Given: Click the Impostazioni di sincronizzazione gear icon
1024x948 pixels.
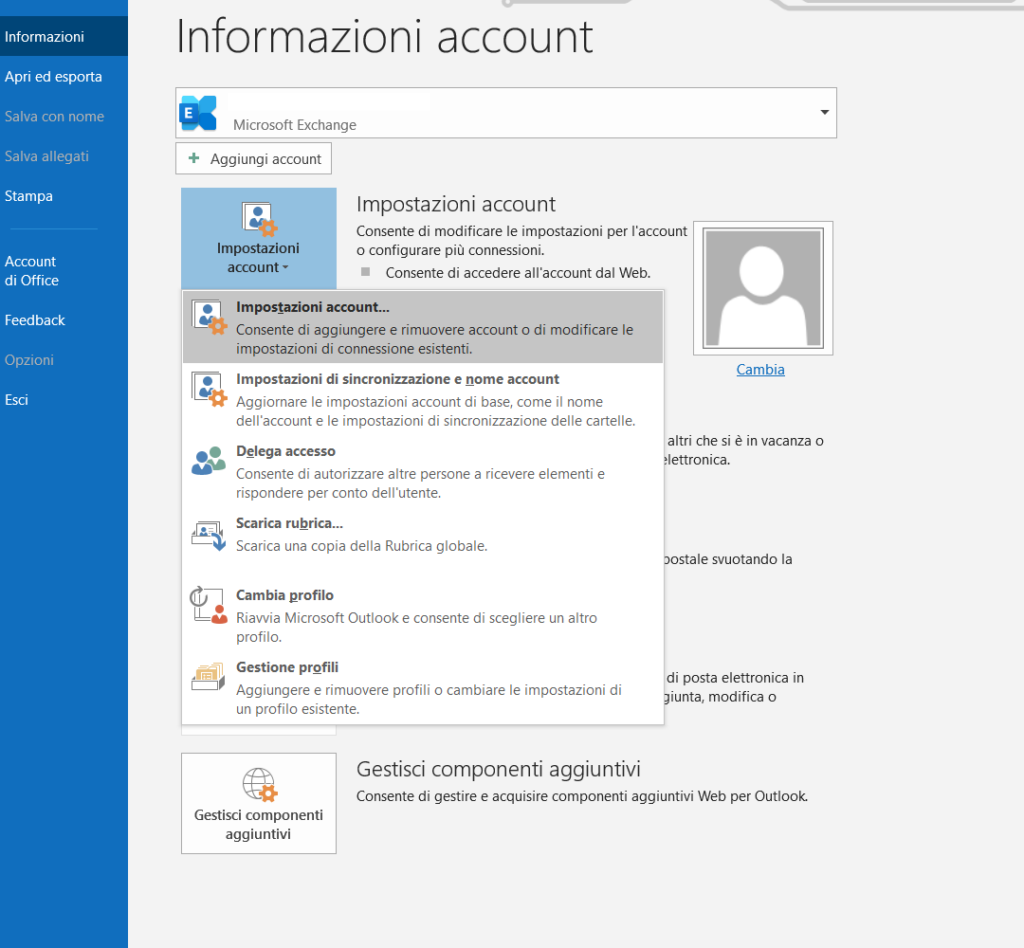Looking at the screenshot, I should [x=208, y=390].
